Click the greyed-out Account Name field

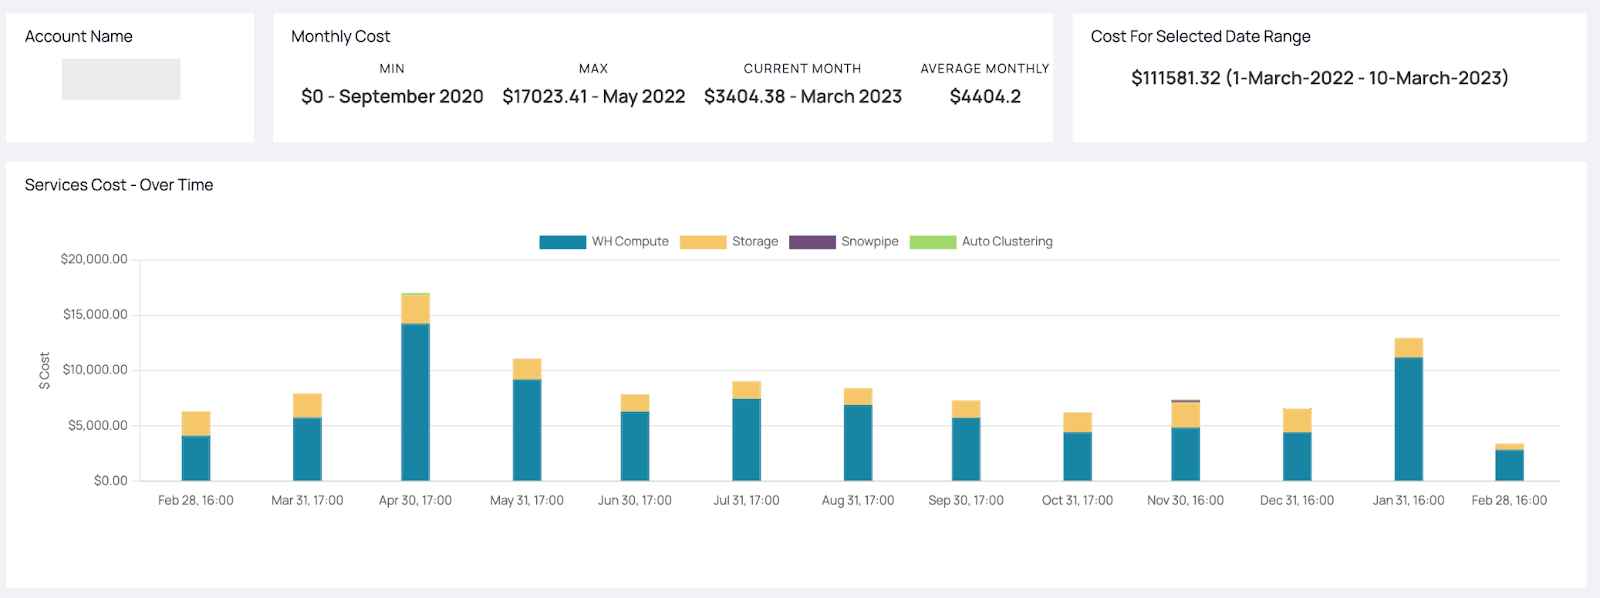[121, 79]
